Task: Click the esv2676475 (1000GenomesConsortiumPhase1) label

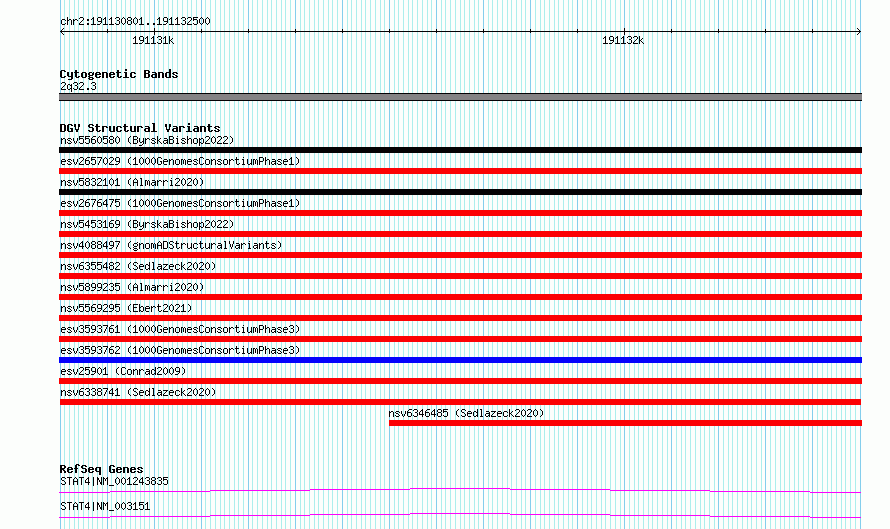Action: click(x=180, y=203)
